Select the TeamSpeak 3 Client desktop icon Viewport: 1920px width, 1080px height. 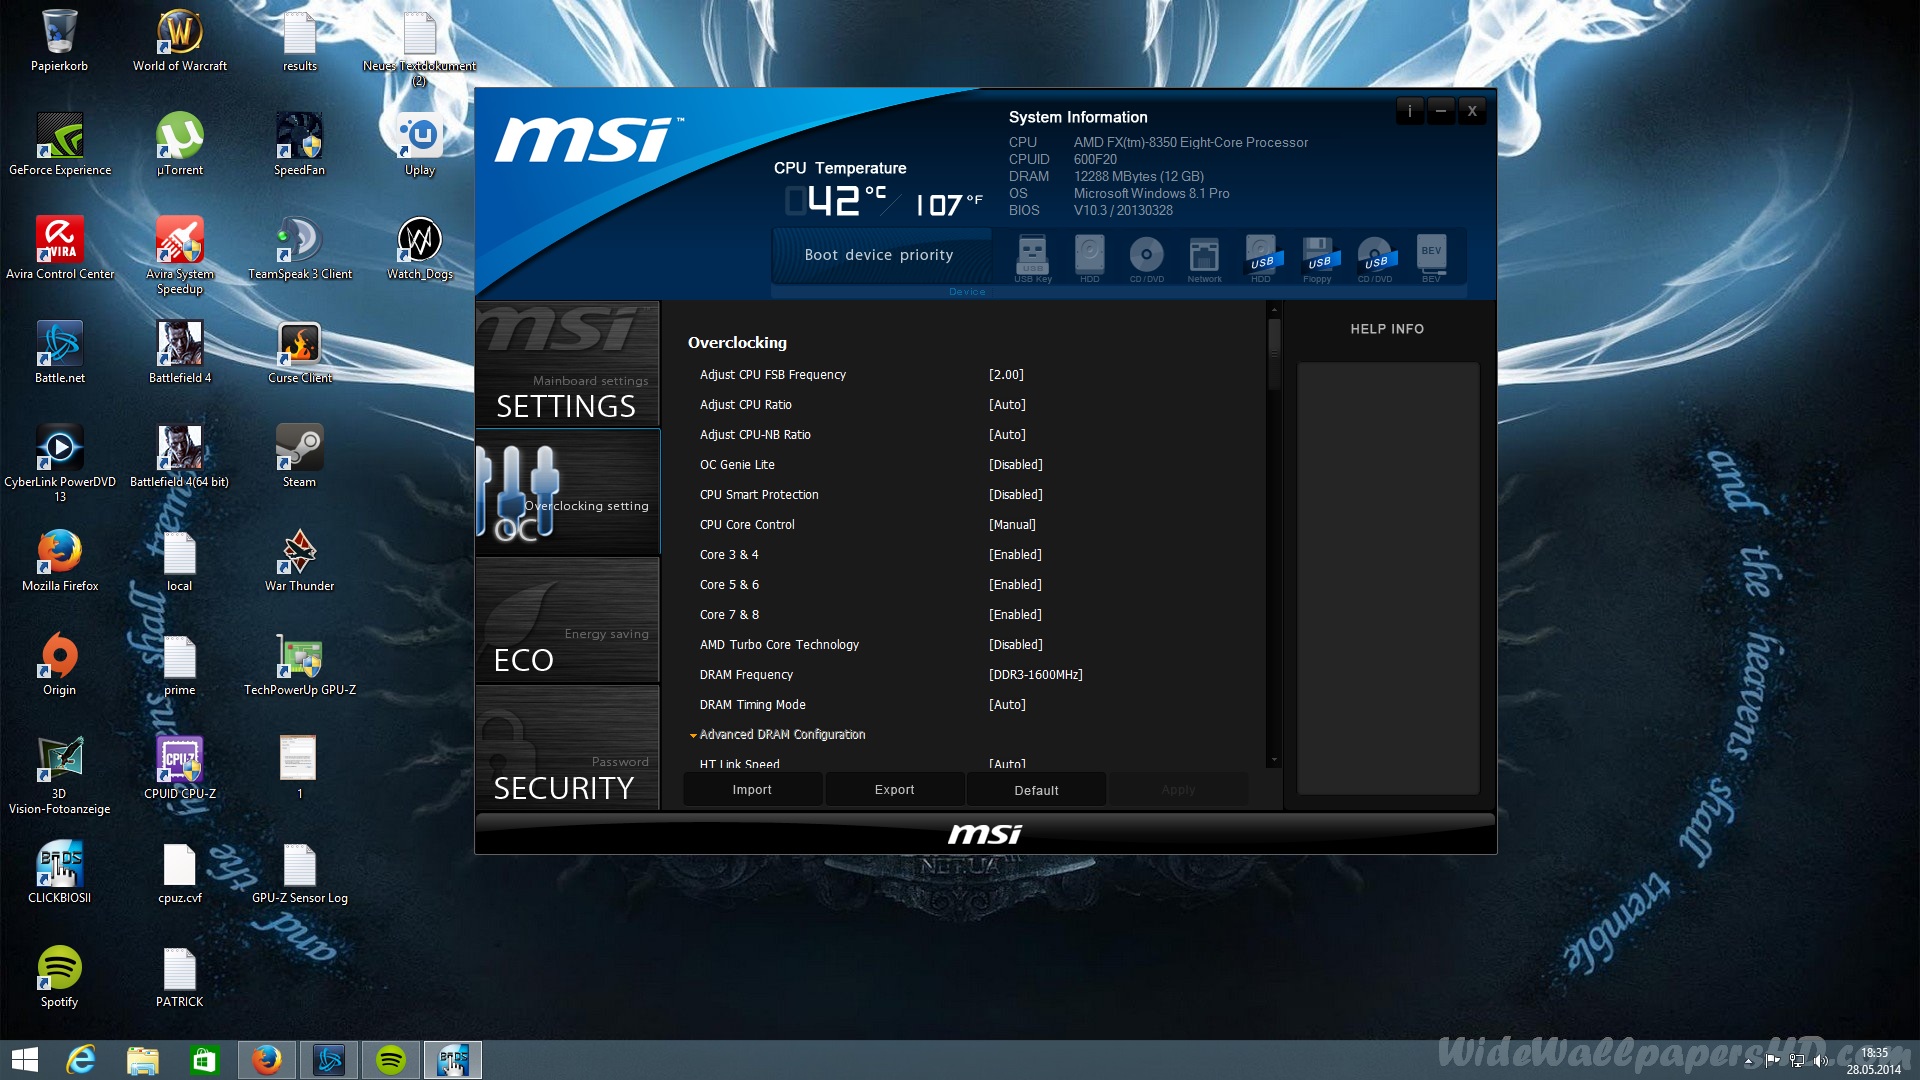click(300, 249)
